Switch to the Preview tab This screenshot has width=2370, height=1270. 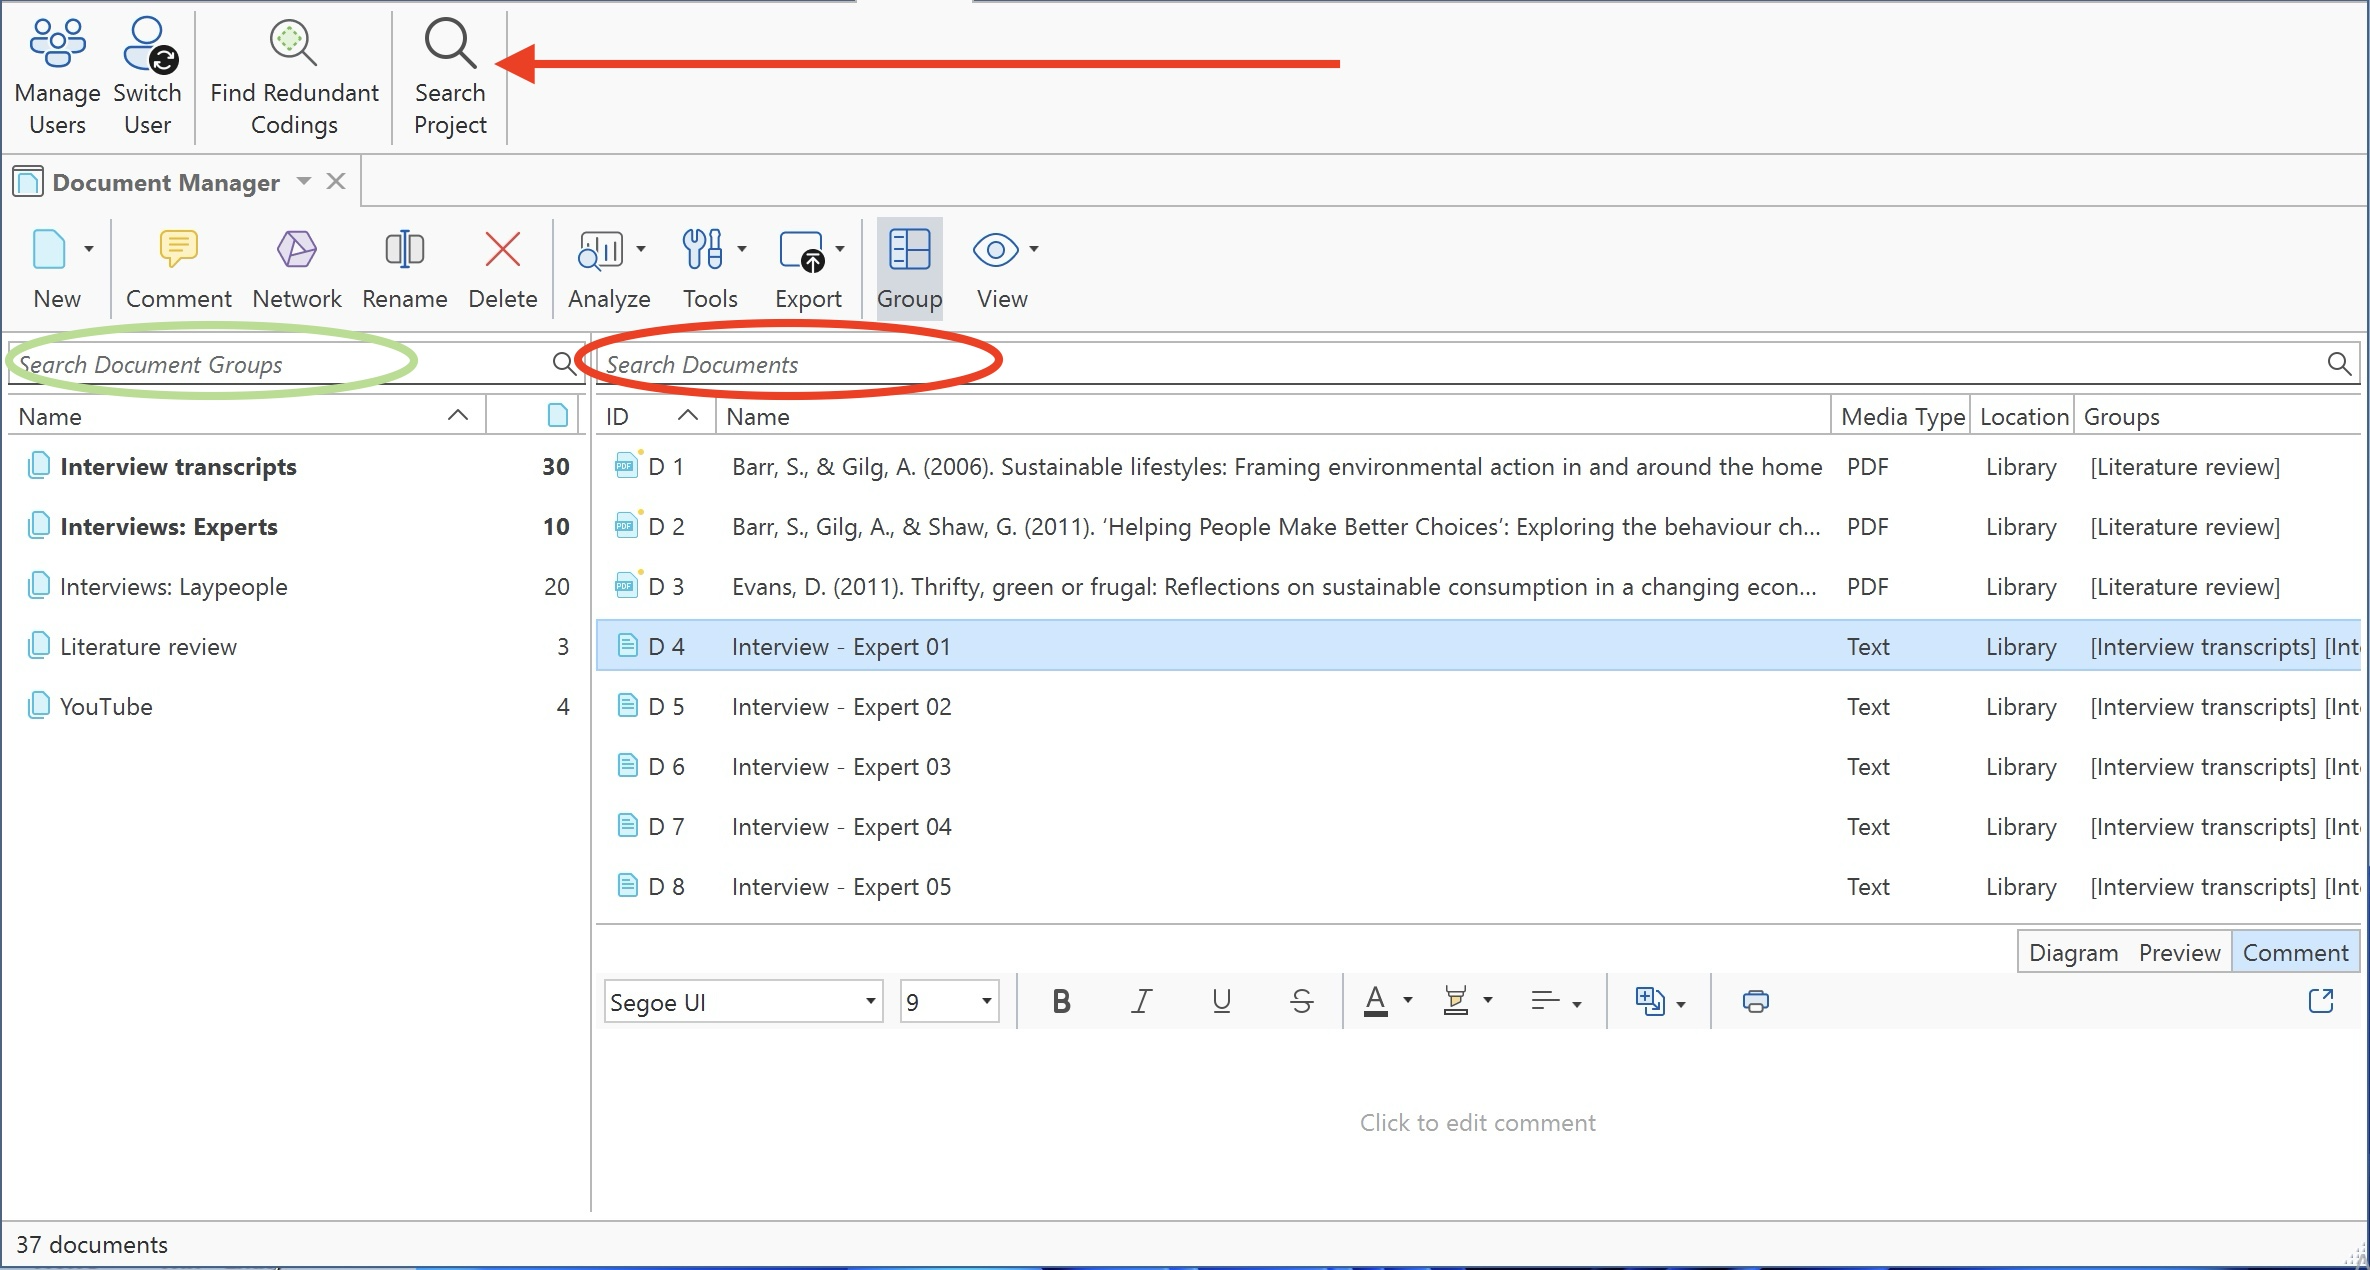click(x=2178, y=951)
